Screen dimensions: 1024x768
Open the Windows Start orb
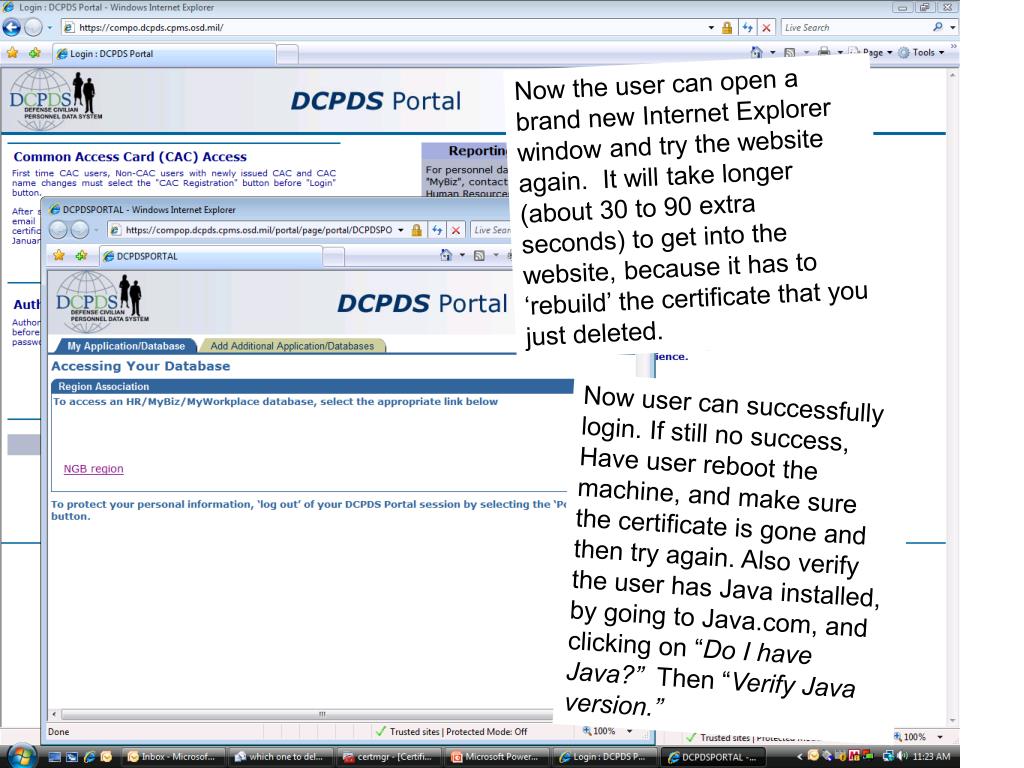[x=21, y=756]
